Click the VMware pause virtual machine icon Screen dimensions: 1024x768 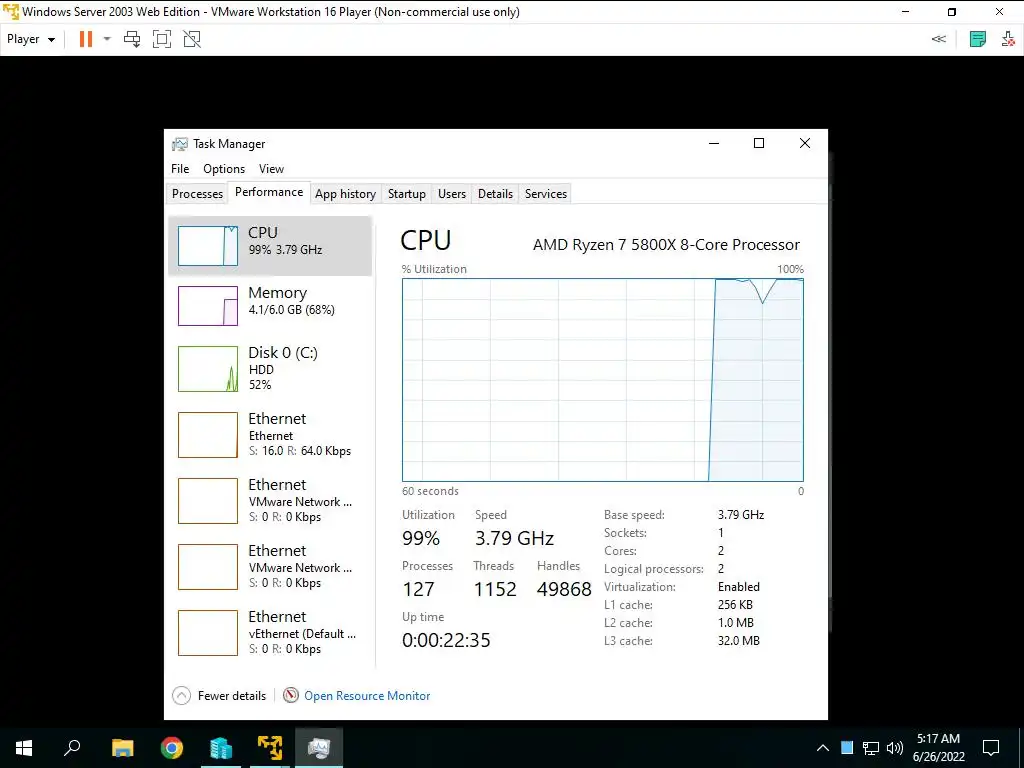(x=86, y=39)
